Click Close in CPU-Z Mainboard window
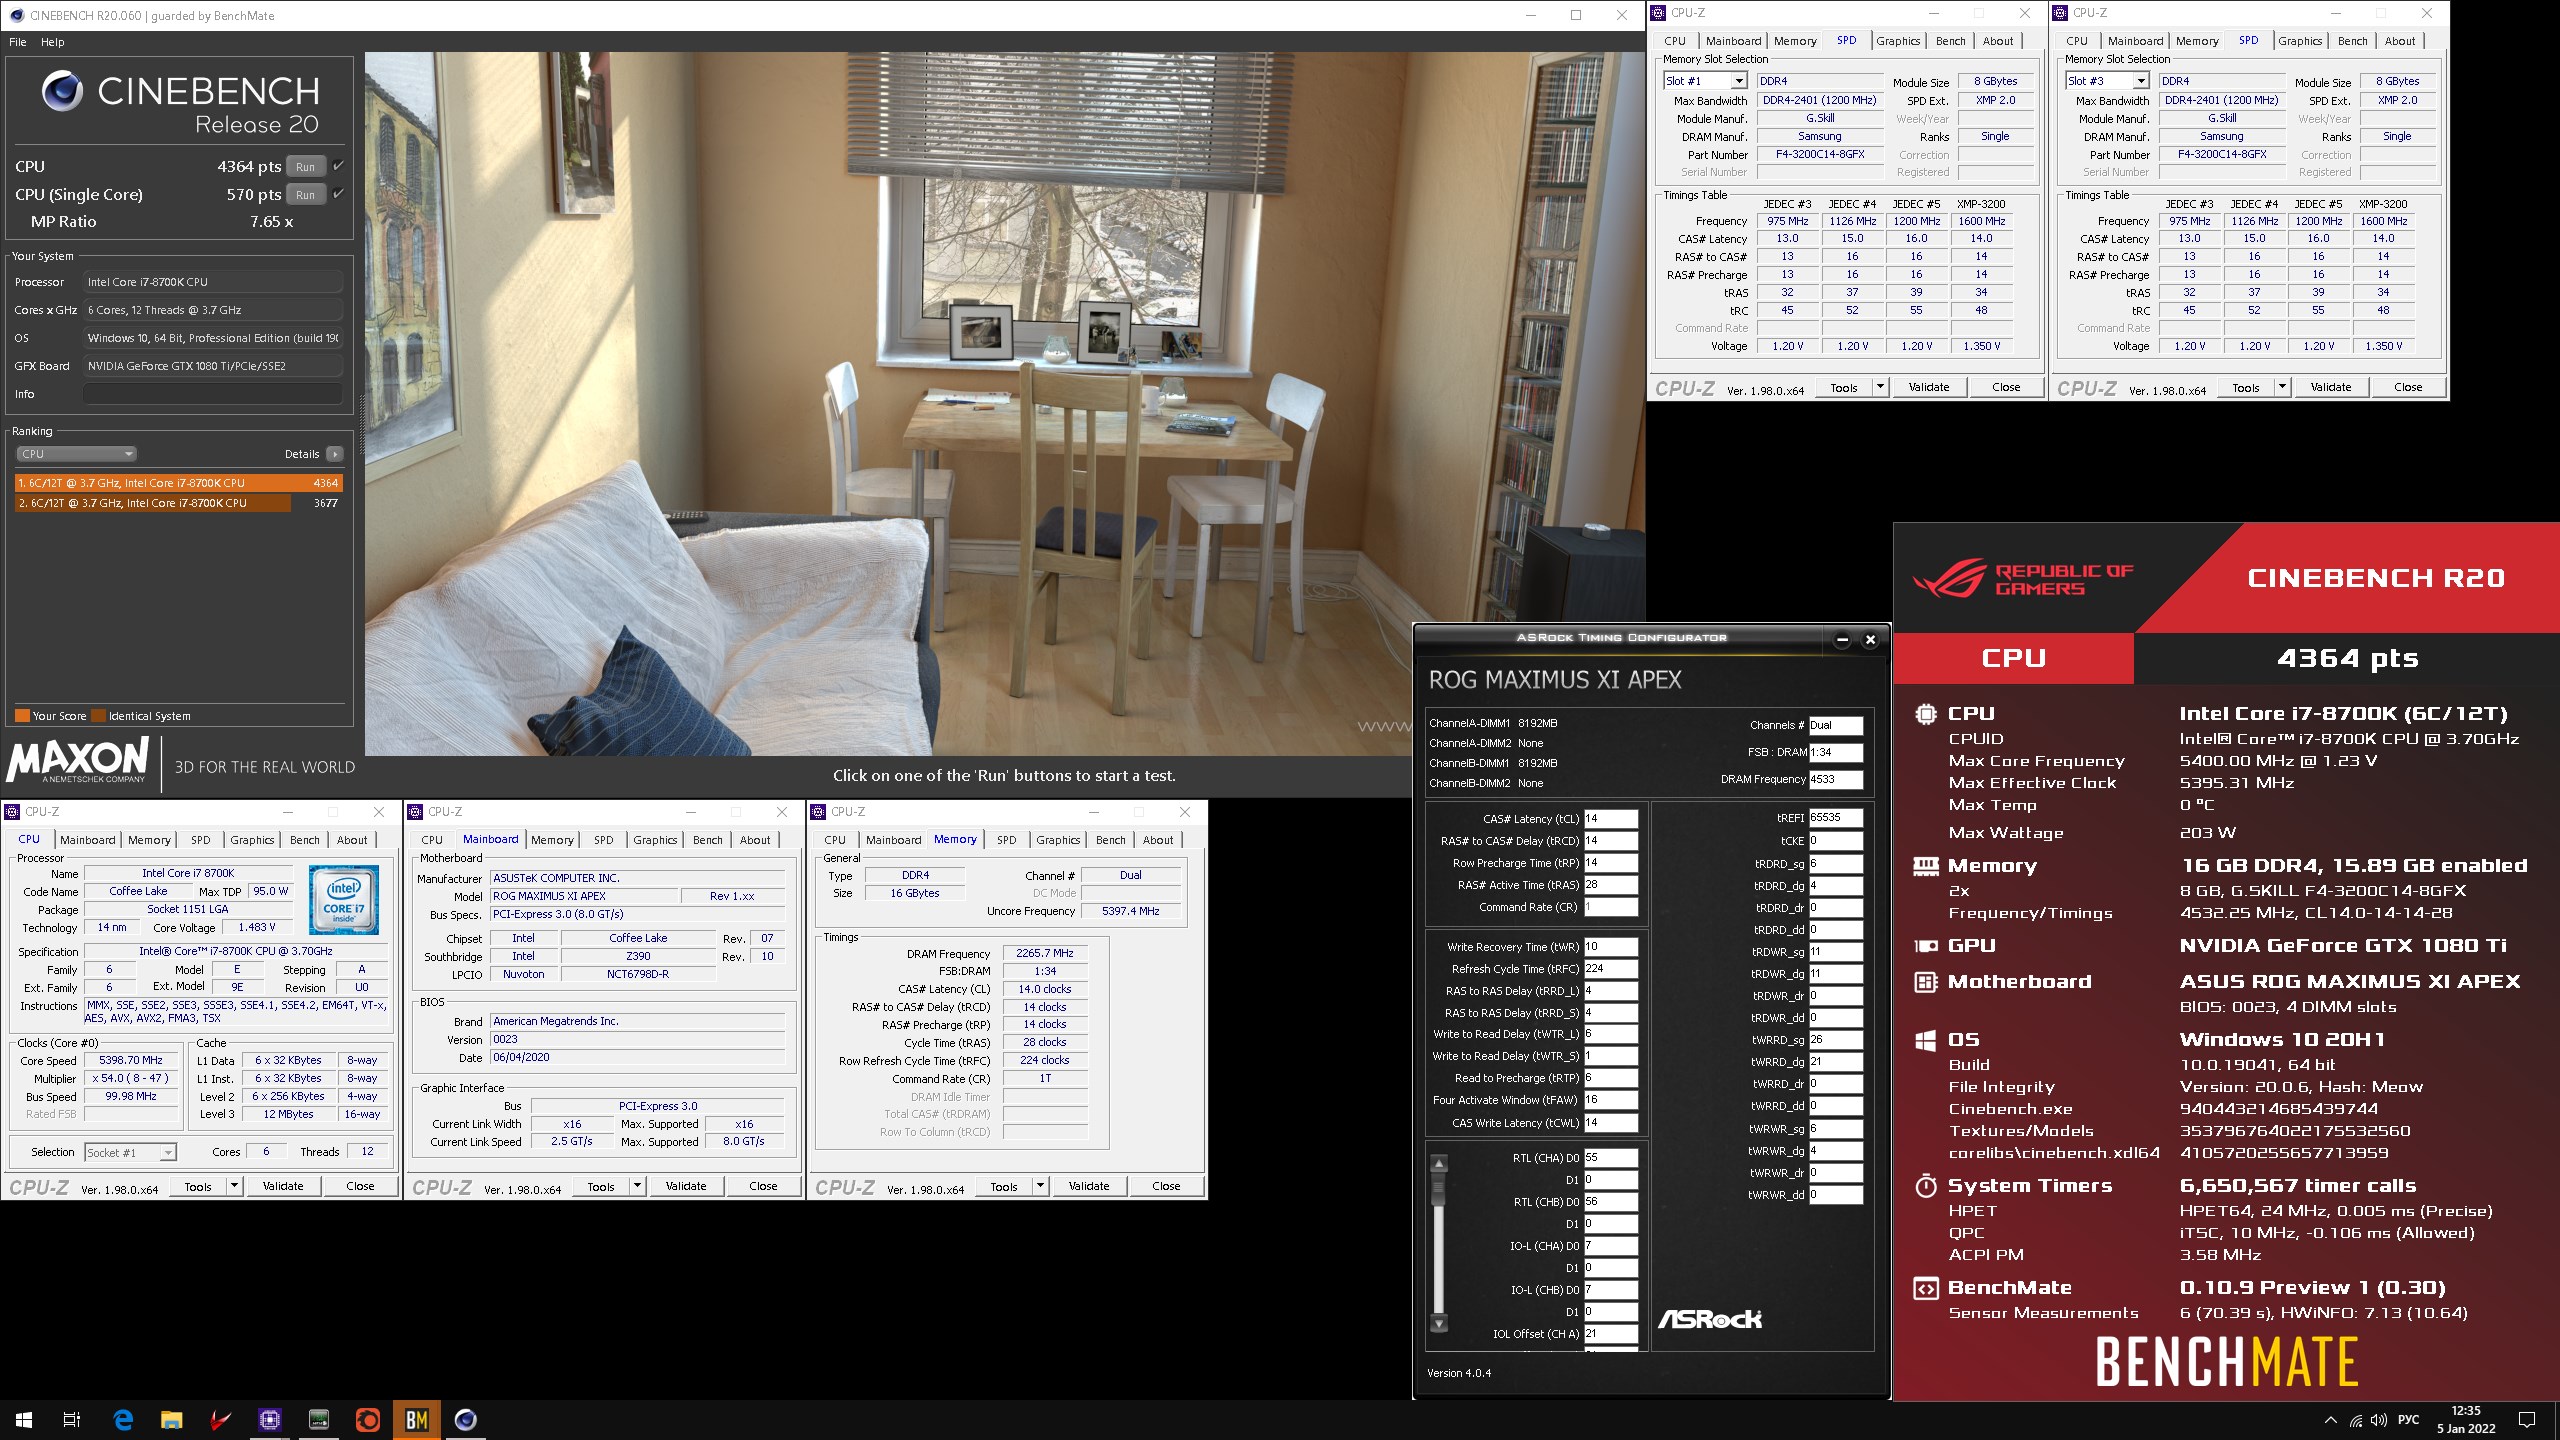The image size is (2560, 1440). 763,1186
